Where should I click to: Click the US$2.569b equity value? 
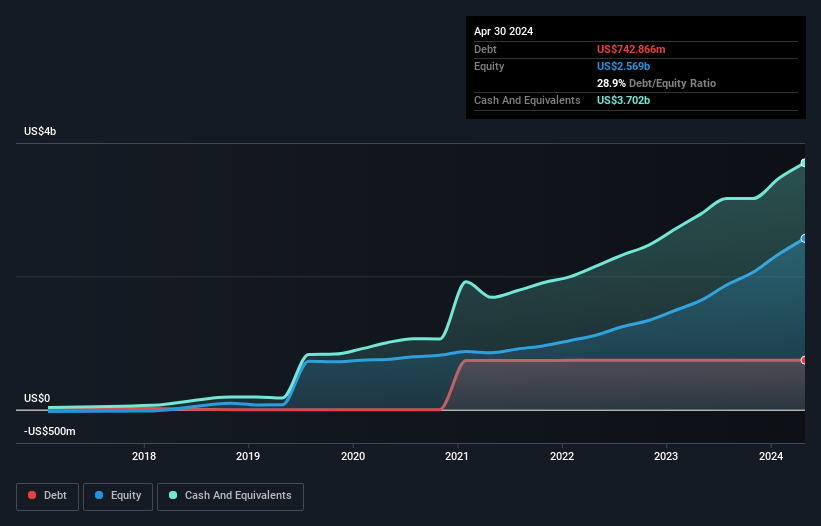pyautogui.click(x=623, y=66)
